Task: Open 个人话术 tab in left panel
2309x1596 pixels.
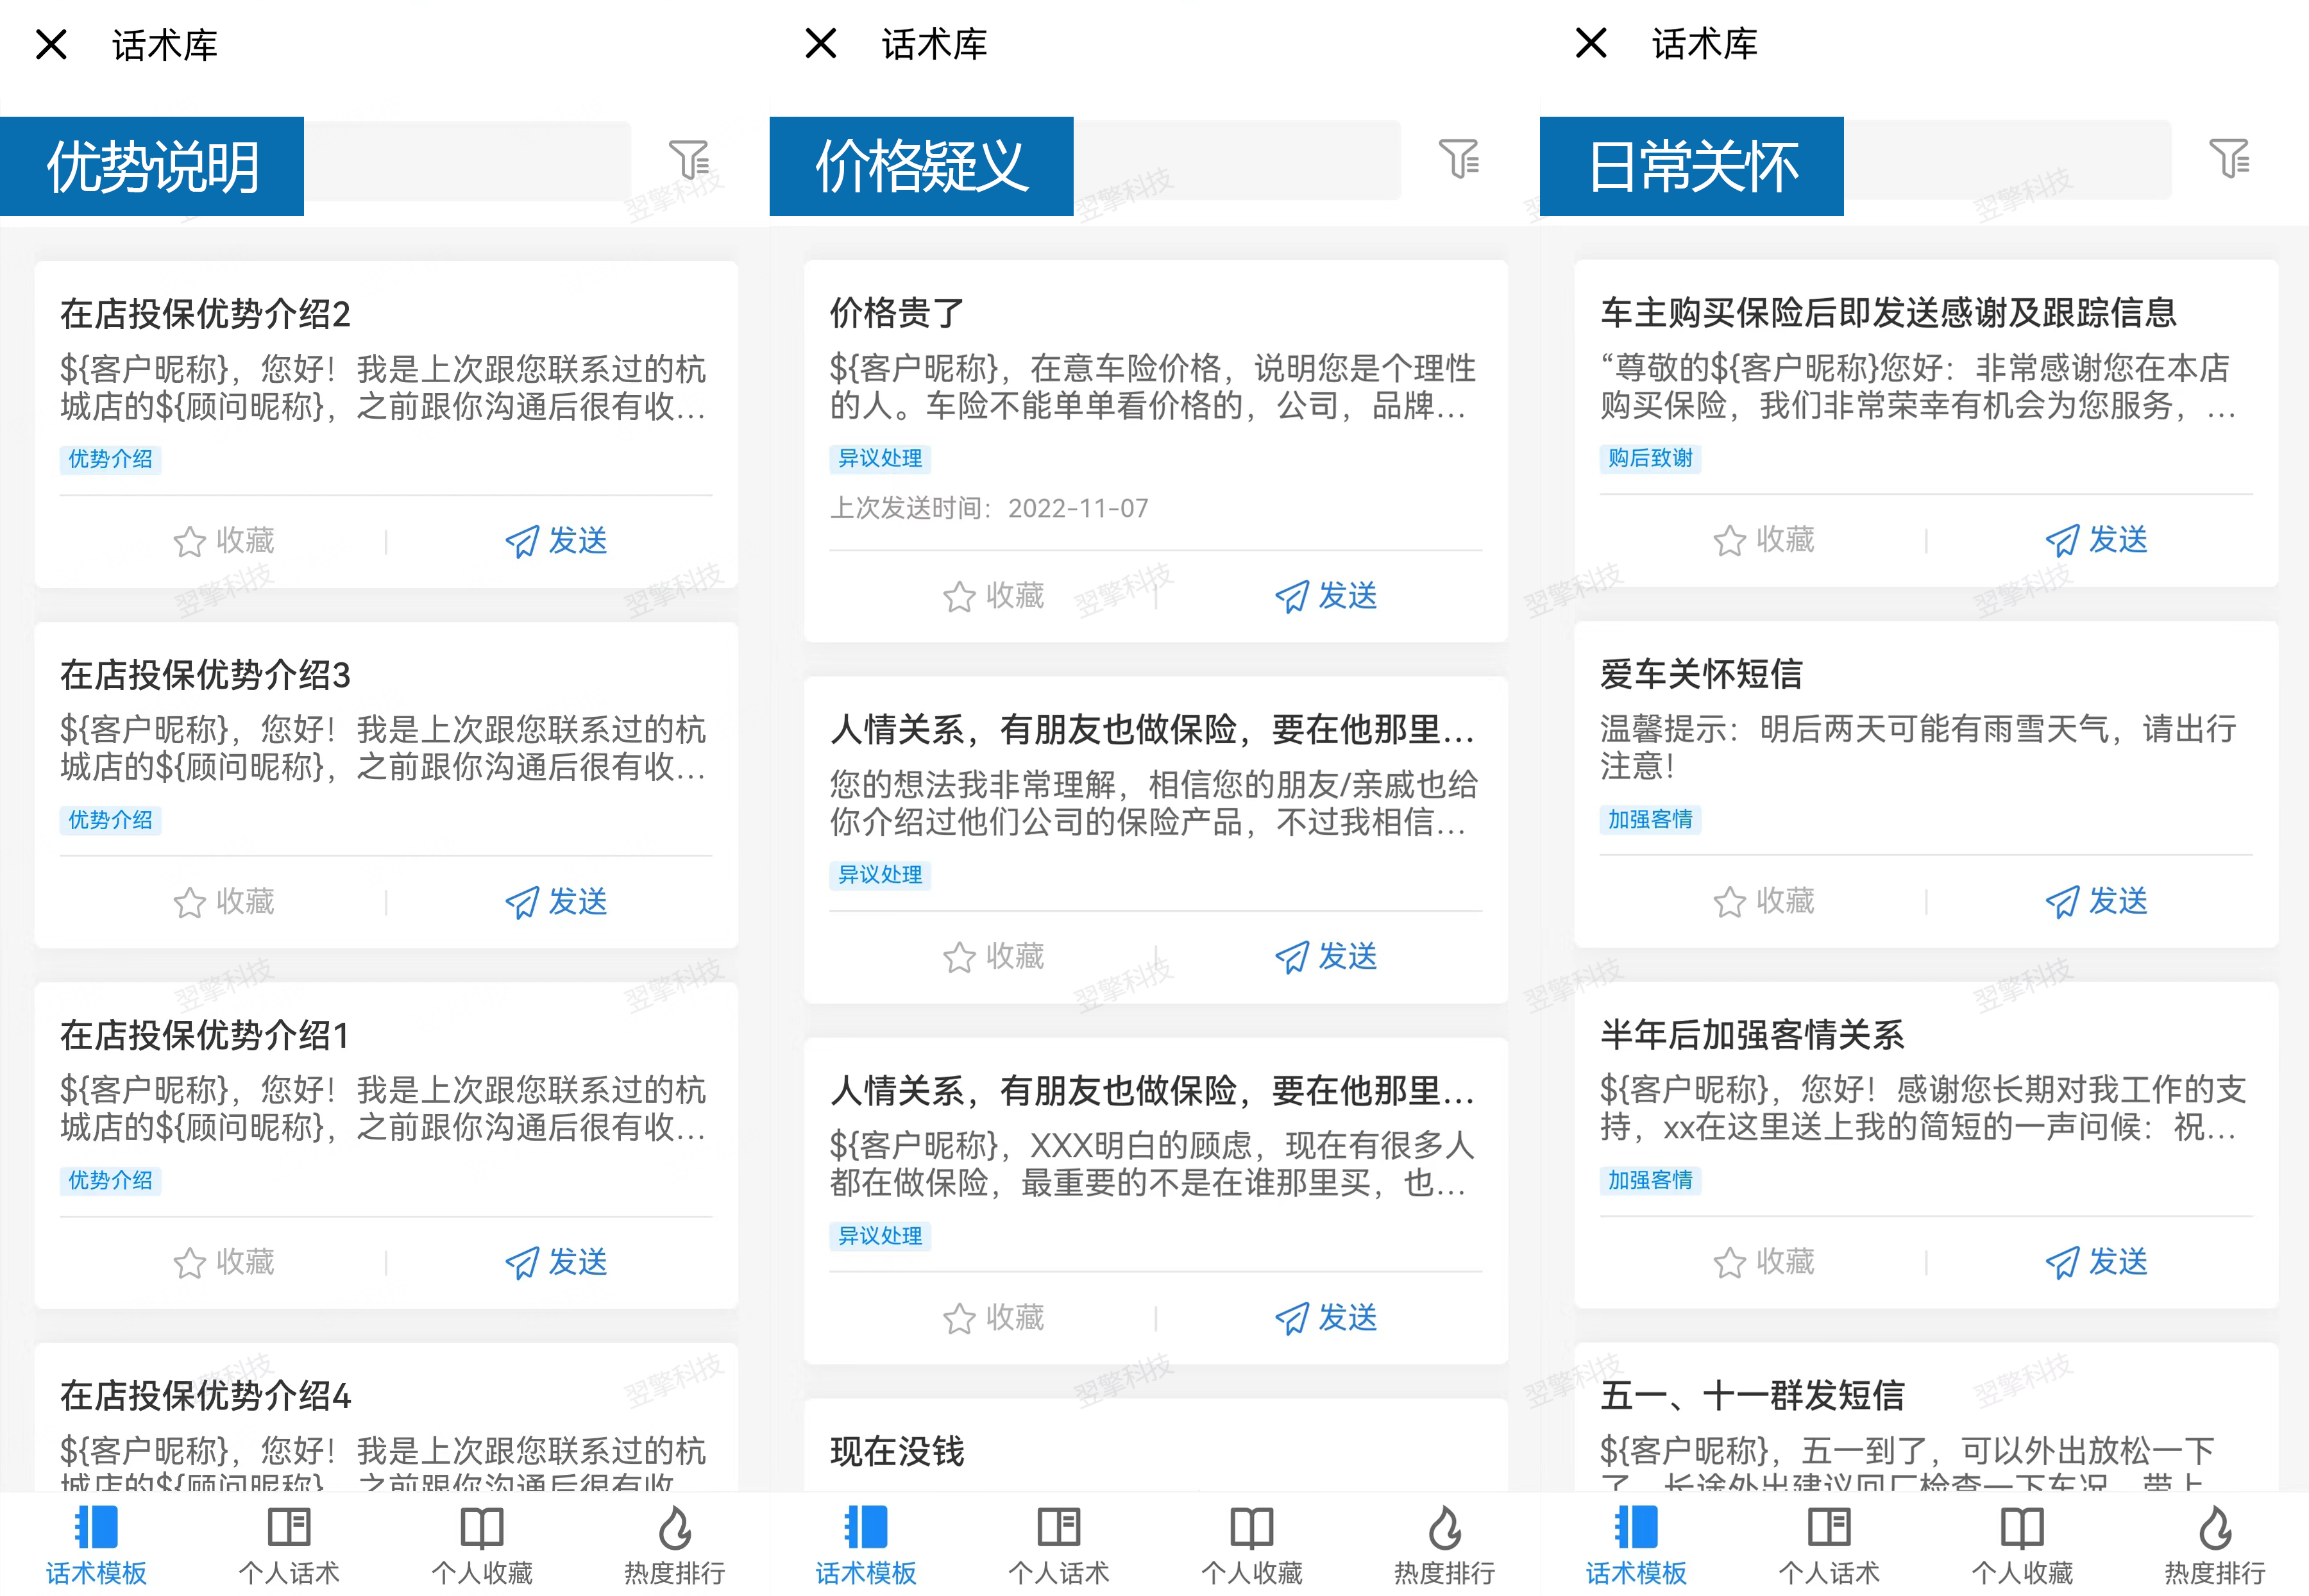Action: click(x=289, y=1545)
